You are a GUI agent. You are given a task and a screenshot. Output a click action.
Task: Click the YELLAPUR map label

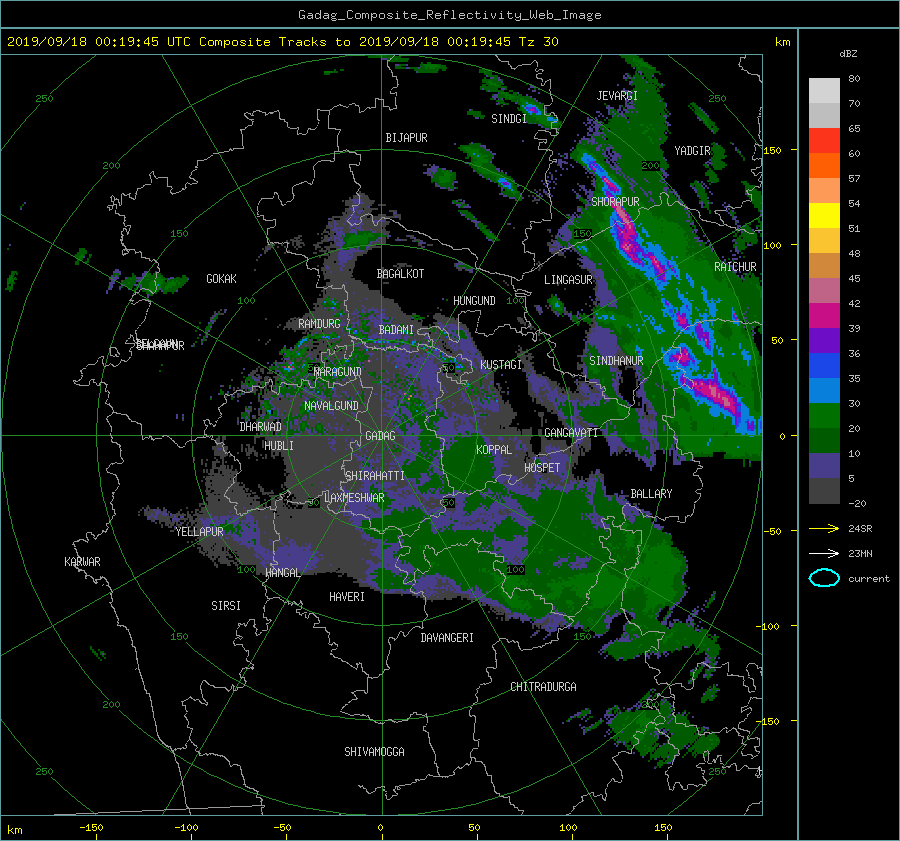coord(199,532)
